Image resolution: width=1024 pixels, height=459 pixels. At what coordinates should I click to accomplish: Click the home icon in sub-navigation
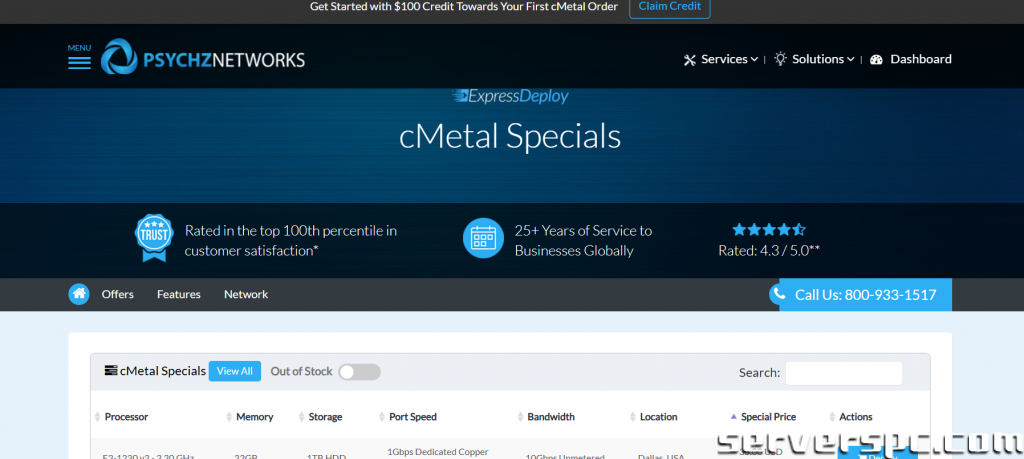point(79,294)
